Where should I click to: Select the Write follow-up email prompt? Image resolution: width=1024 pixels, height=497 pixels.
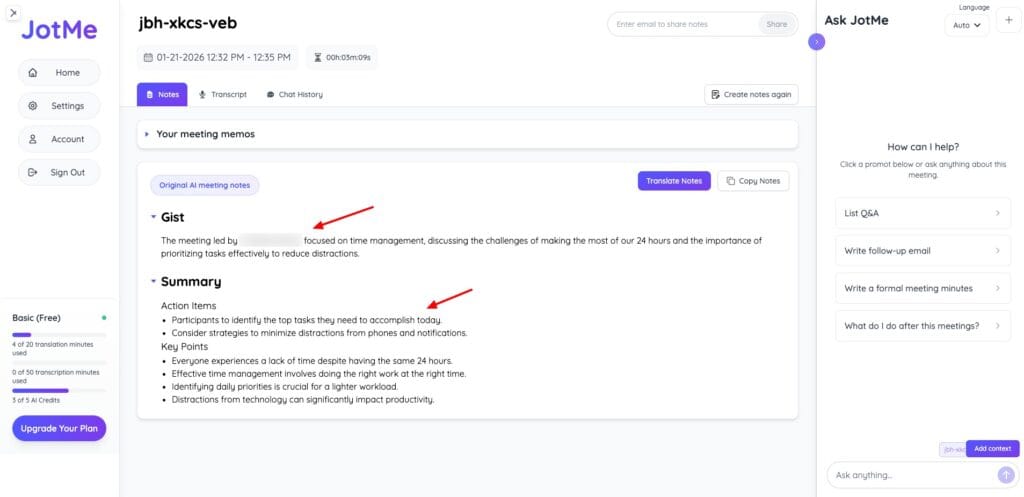(x=923, y=251)
